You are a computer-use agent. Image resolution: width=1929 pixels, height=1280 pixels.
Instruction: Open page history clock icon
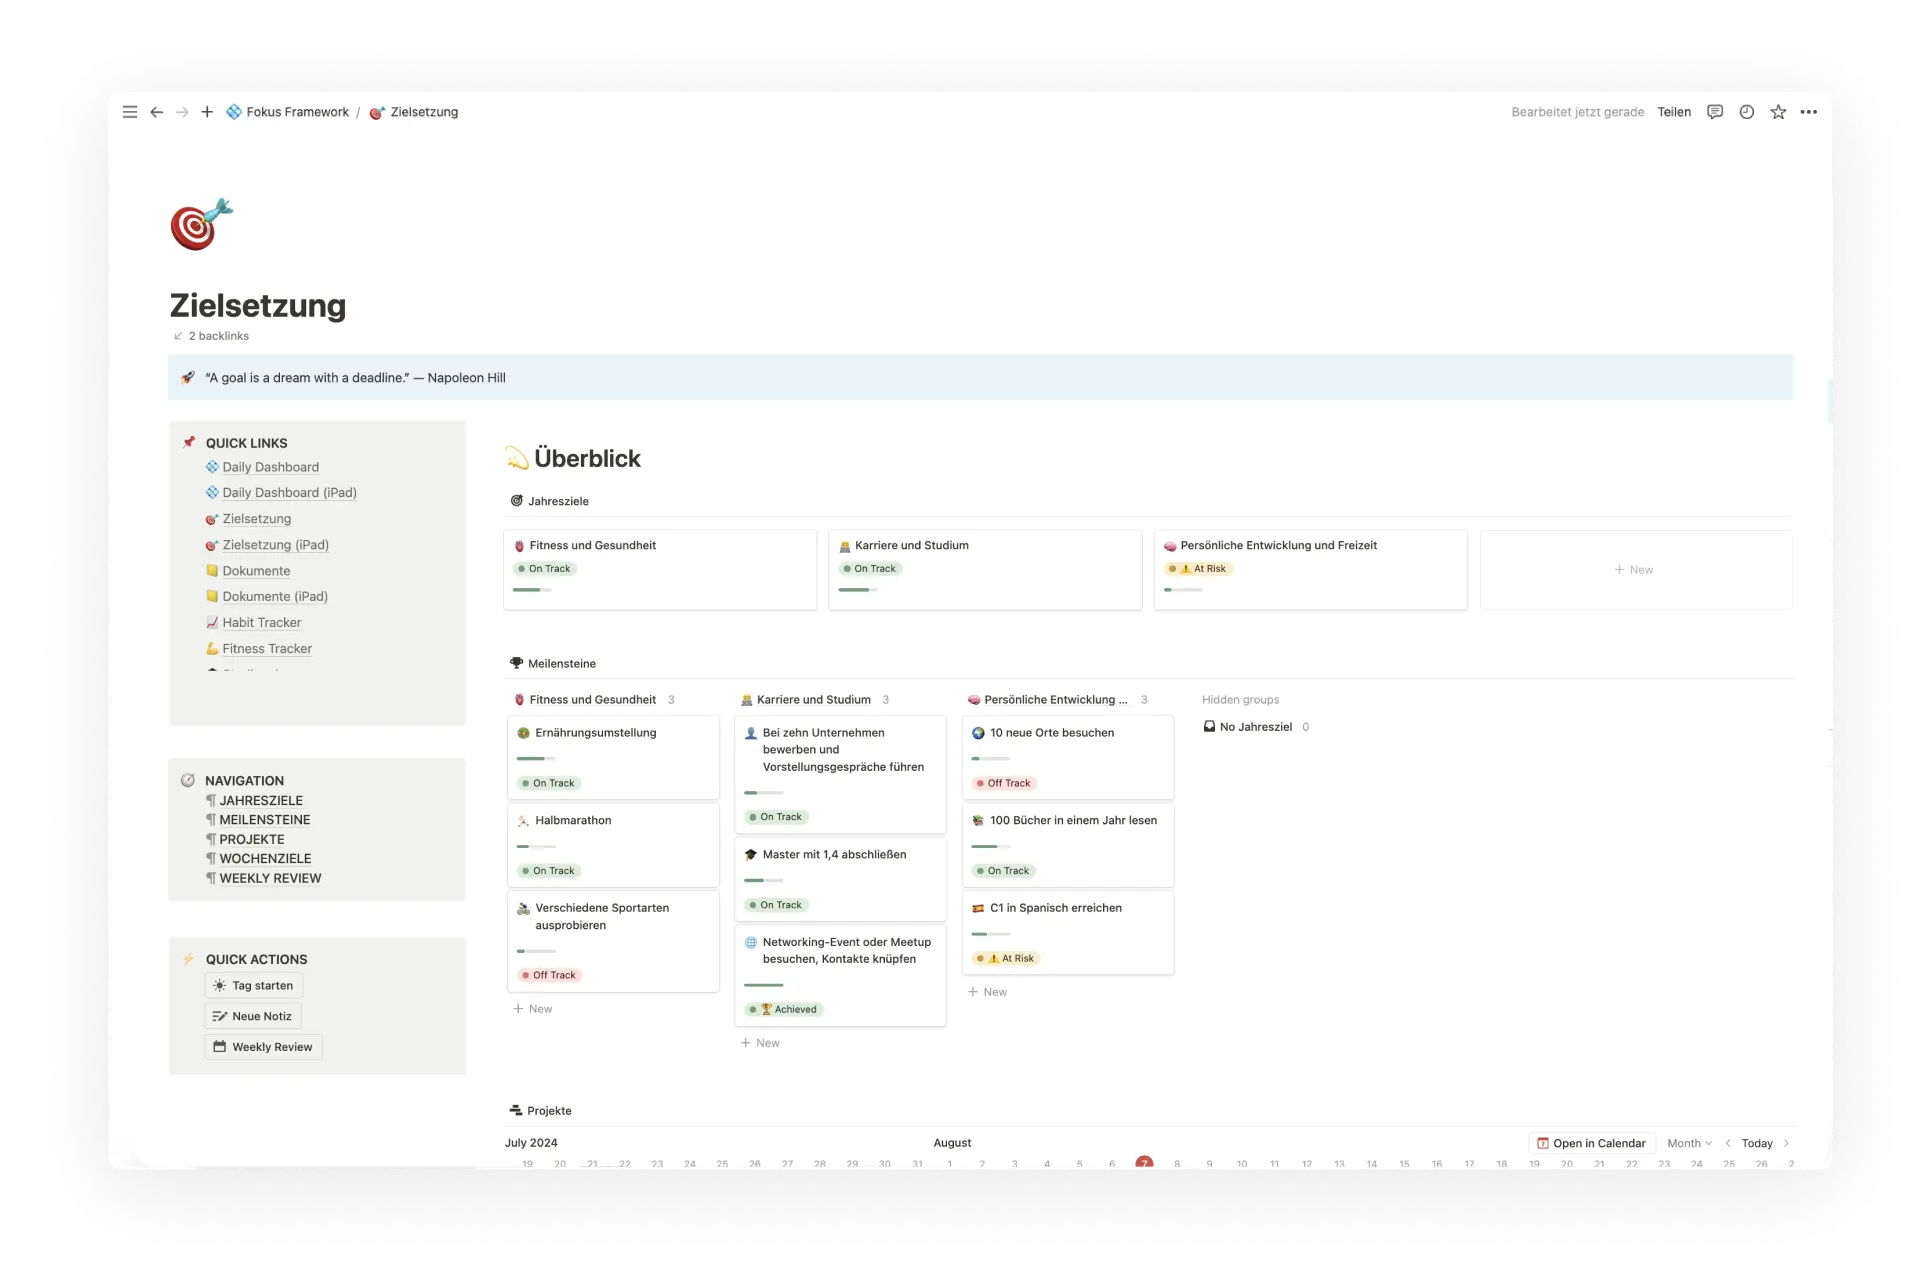pos(1746,112)
